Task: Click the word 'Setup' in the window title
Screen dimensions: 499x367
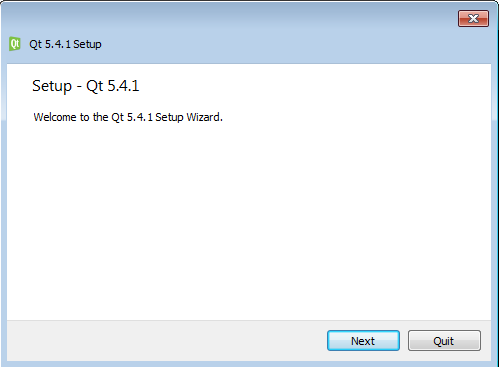Action: pos(87,44)
